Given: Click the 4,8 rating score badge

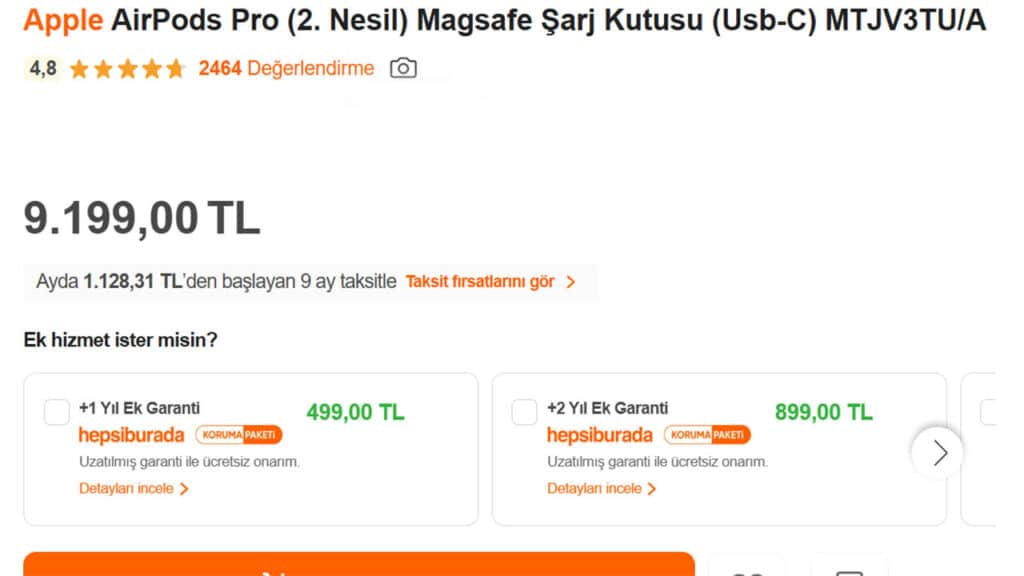Looking at the screenshot, I should (43, 68).
